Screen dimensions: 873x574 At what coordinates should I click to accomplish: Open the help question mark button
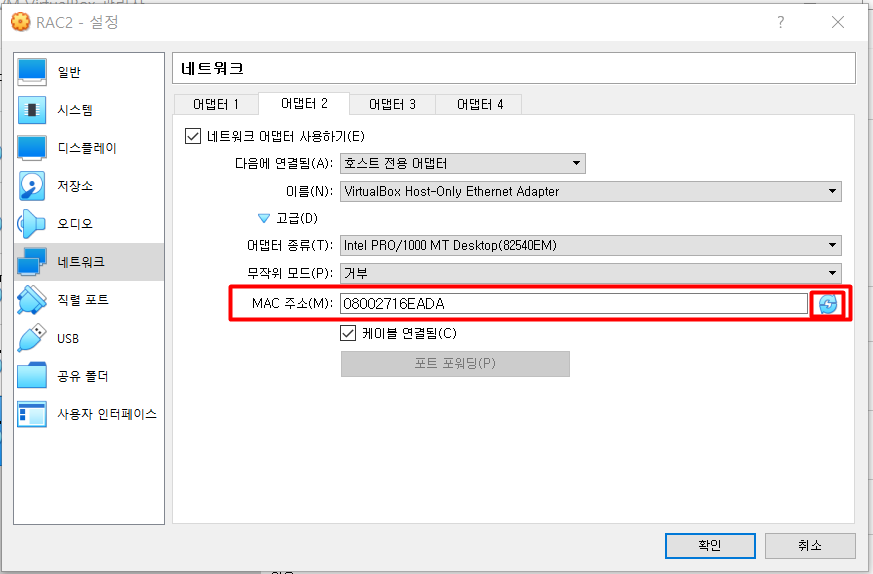pyautogui.click(x=781, y=22)
